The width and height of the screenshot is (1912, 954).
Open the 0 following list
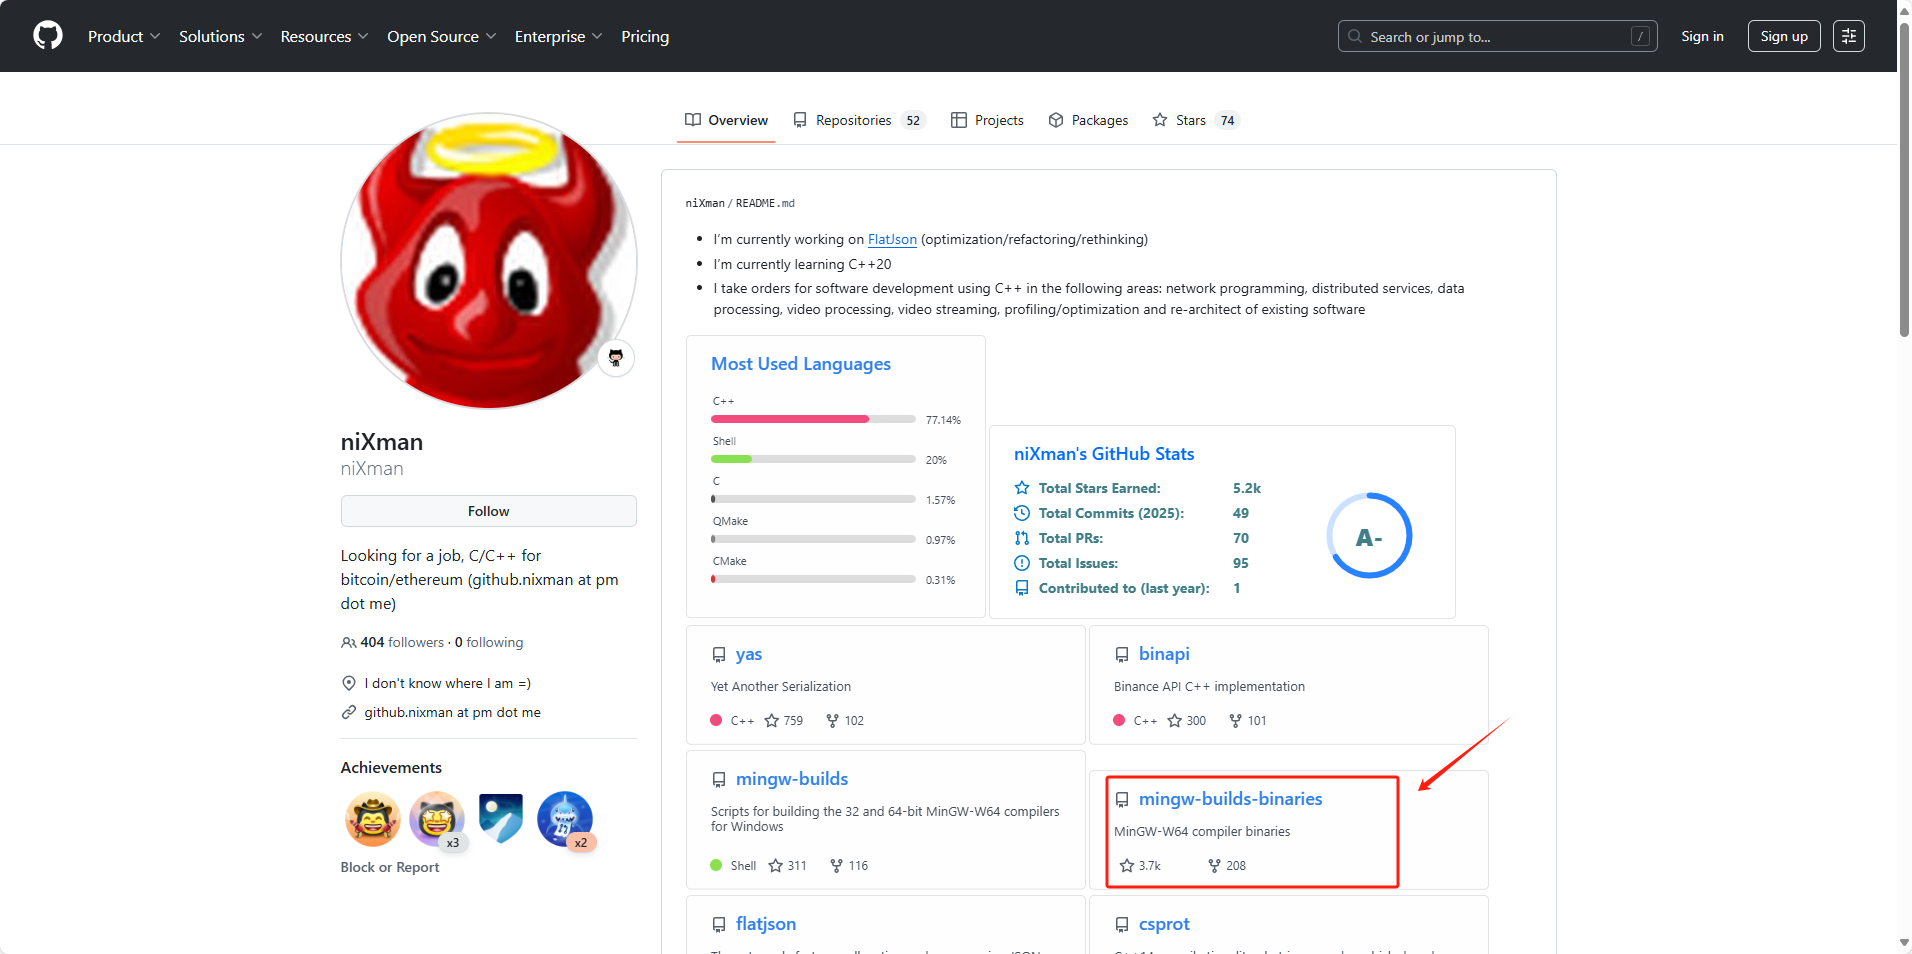[489, 642]
